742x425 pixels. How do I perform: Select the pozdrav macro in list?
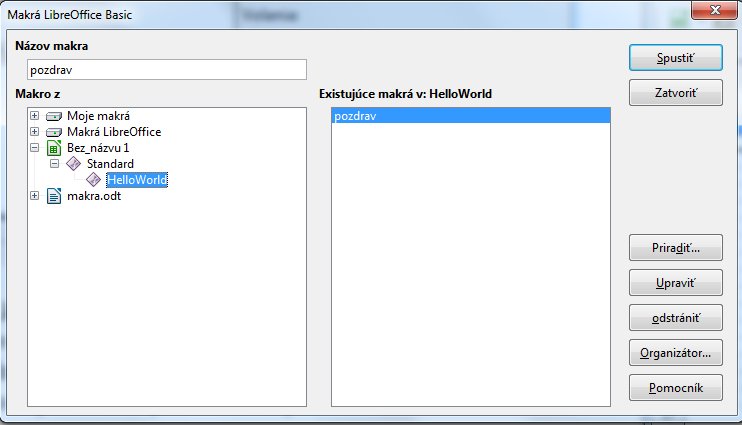point(471,116)
